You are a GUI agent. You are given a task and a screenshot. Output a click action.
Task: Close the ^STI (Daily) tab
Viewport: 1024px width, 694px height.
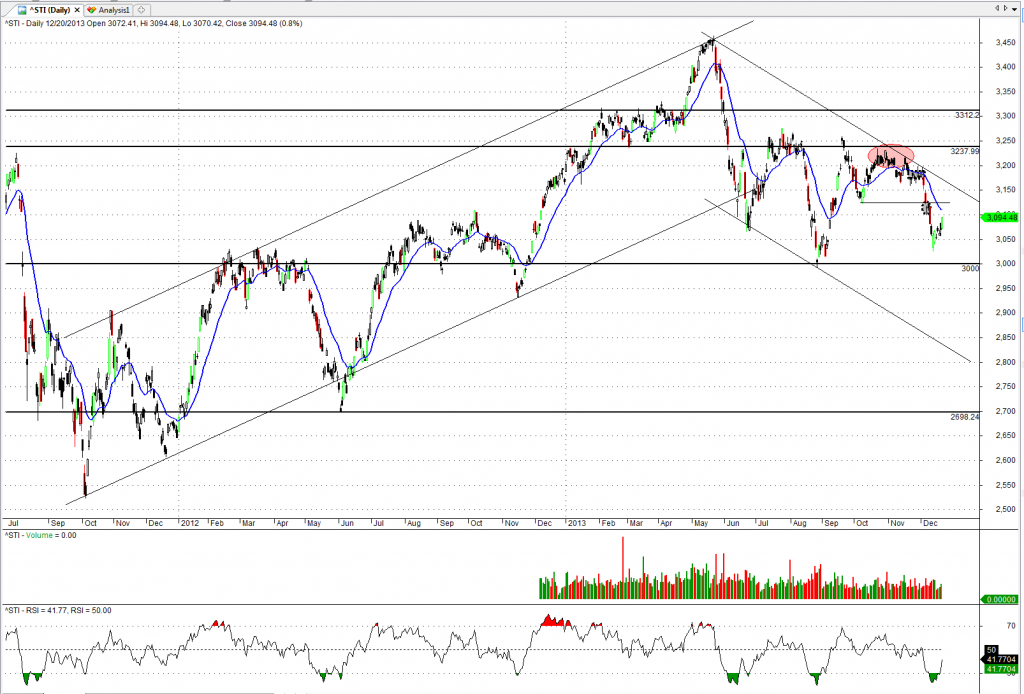click(x=79, y=7)
